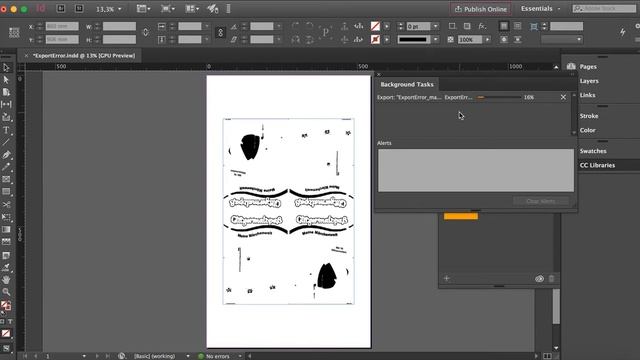The width and height of the screenshot is (640, 360).
Task: Select the Line tool
Action: (x=6, y=142)
